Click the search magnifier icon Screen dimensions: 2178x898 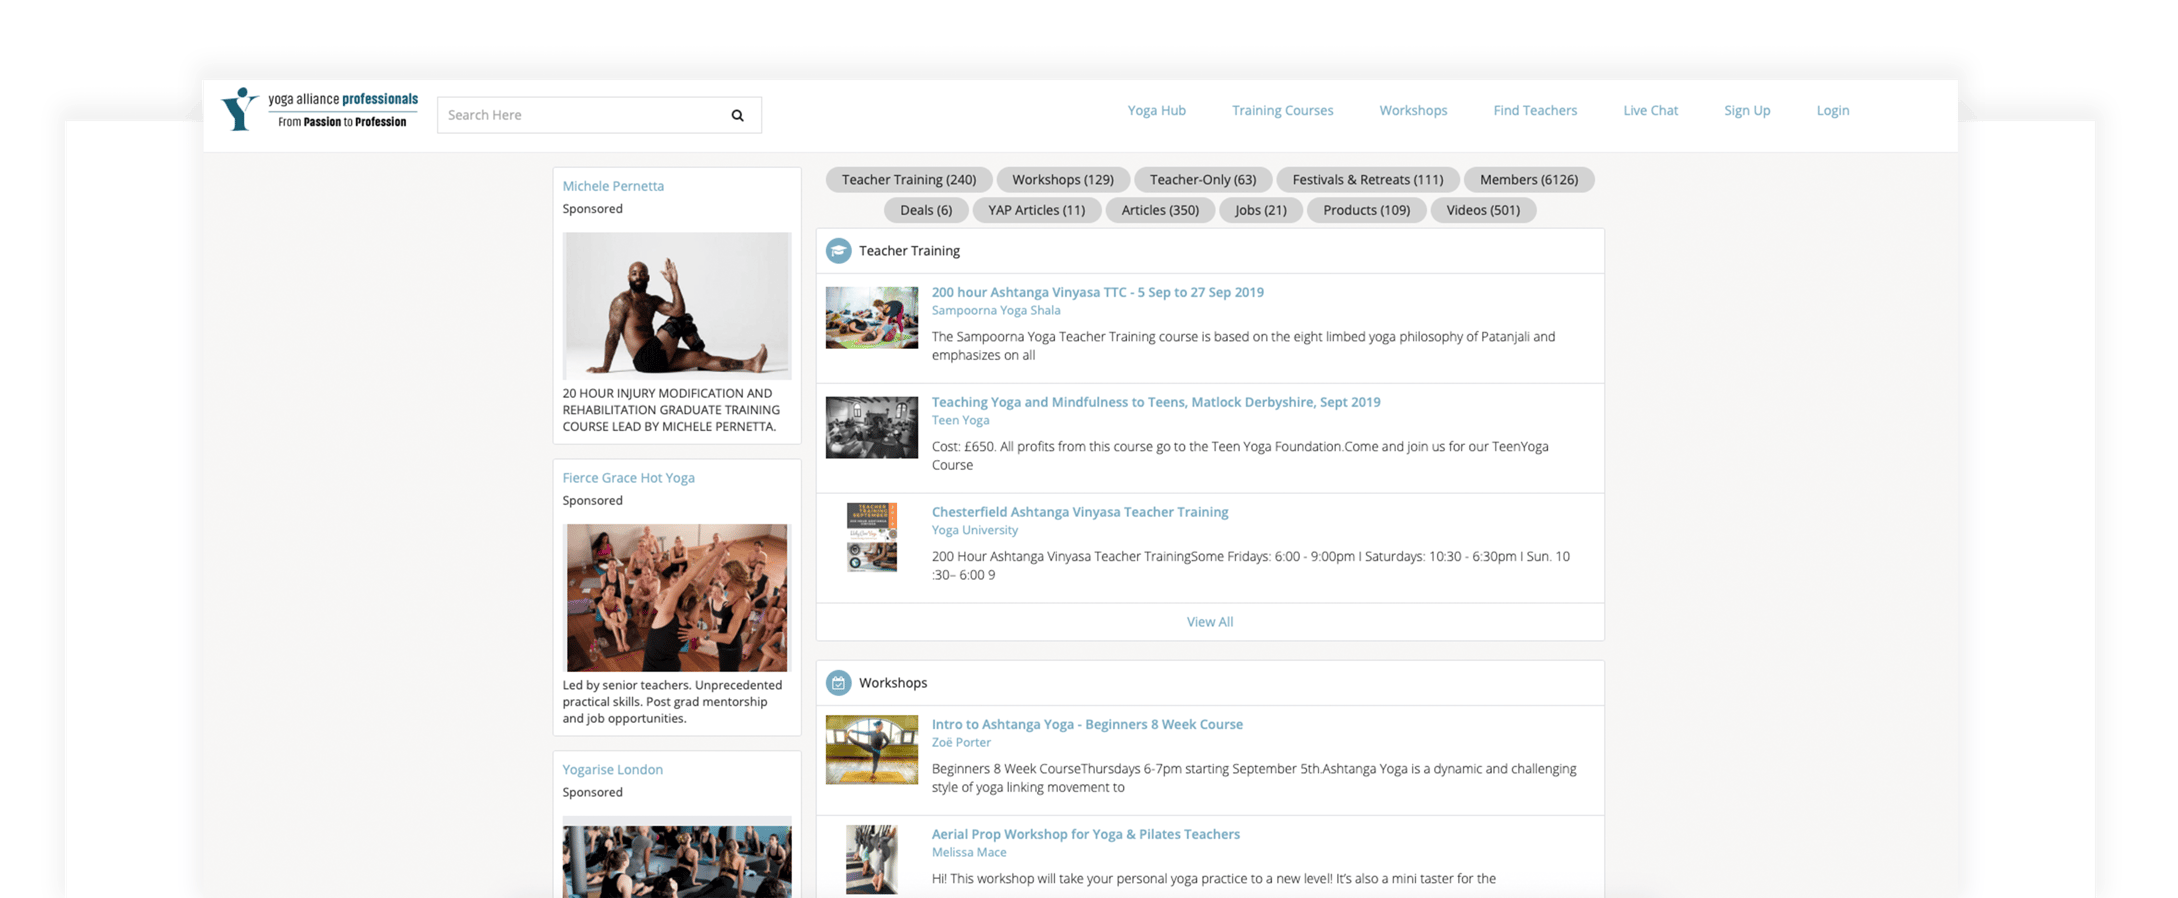(x=737, y=115)
